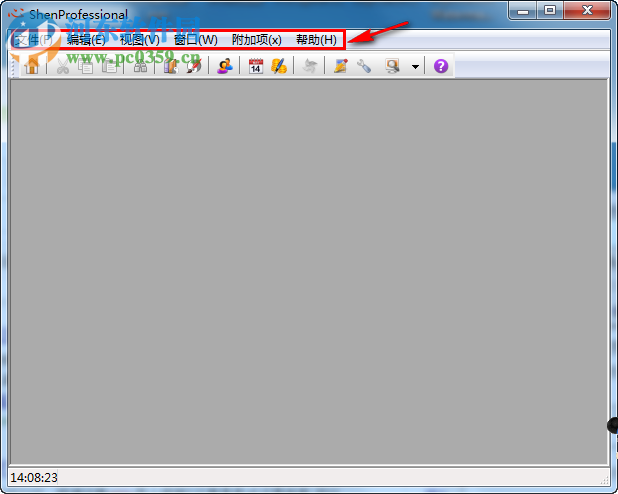Image resolution: width=618 pixels, height=494 pixels.
Task: Click the status bar time 14:08:23
Action: coord(34,478)
